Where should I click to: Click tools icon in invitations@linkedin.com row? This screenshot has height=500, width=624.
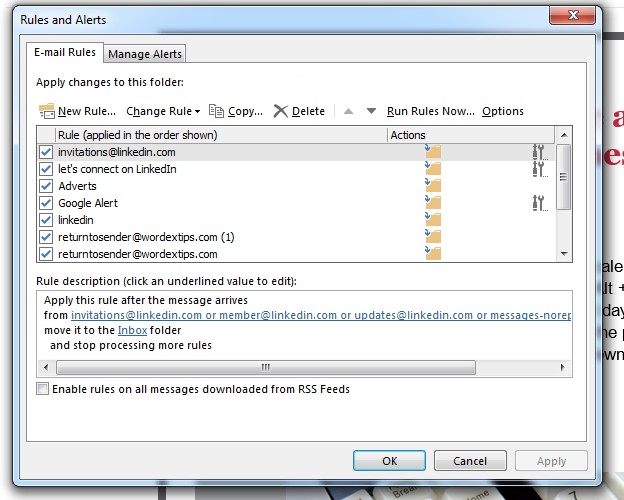click(540, 152)
